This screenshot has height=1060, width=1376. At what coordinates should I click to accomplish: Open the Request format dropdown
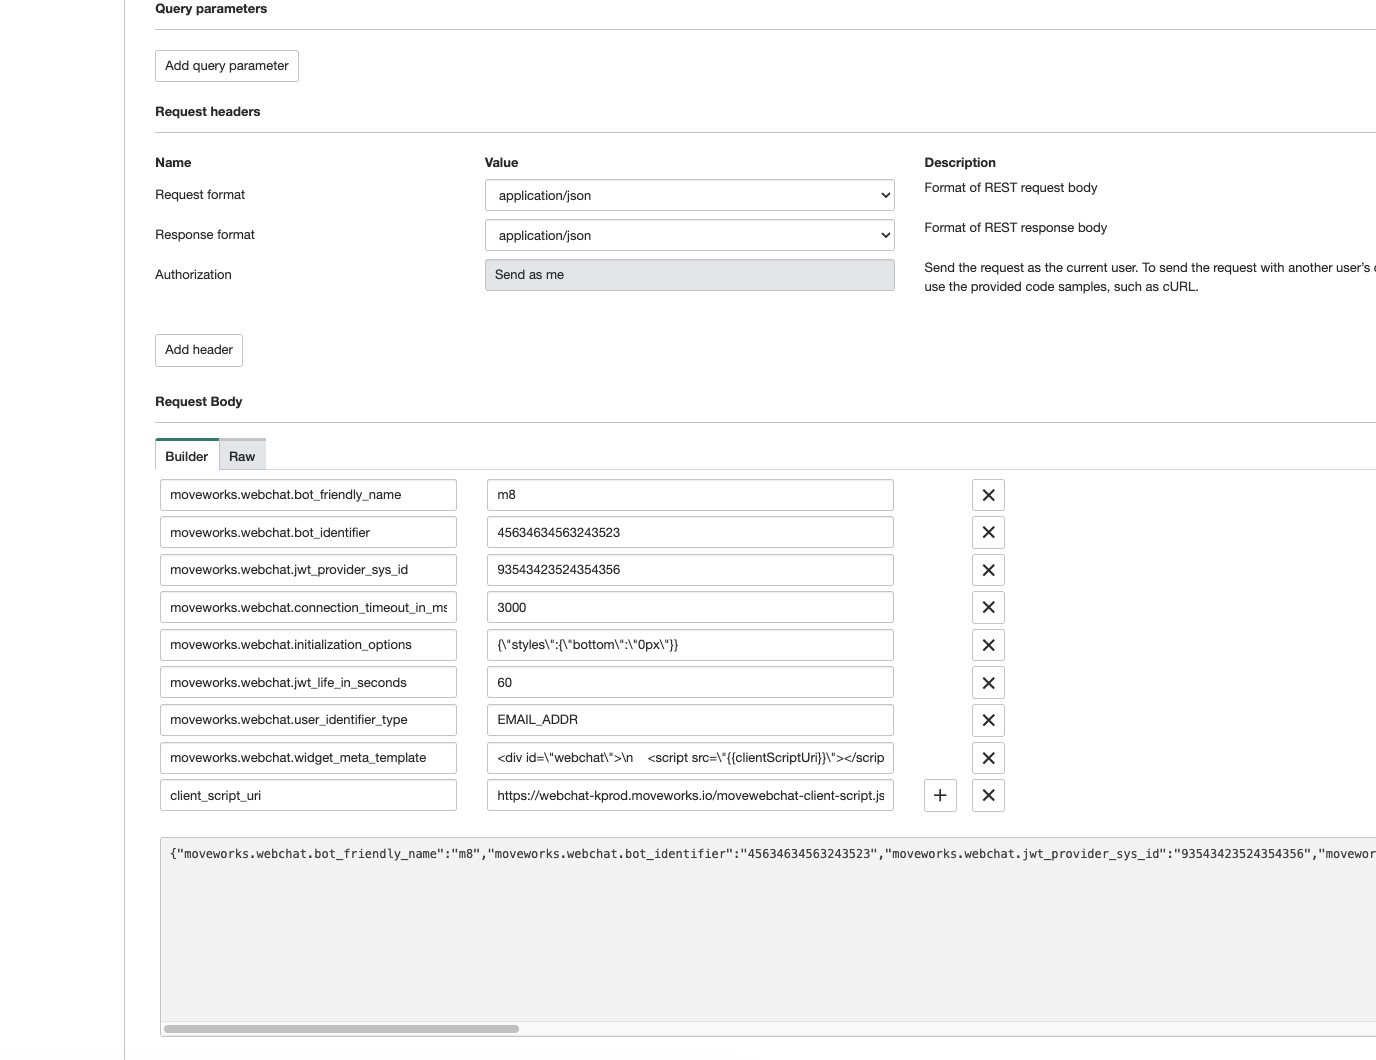click(x=689, y=195)
